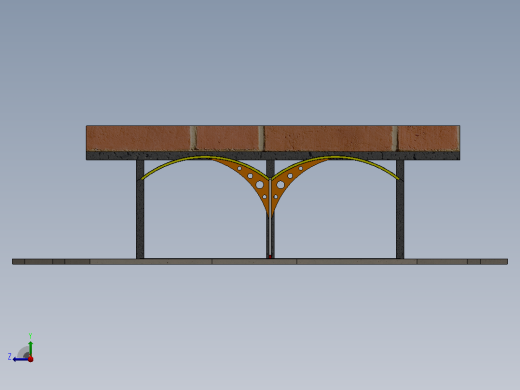Pick the largest hole in left orange bracket

point(259,184)
